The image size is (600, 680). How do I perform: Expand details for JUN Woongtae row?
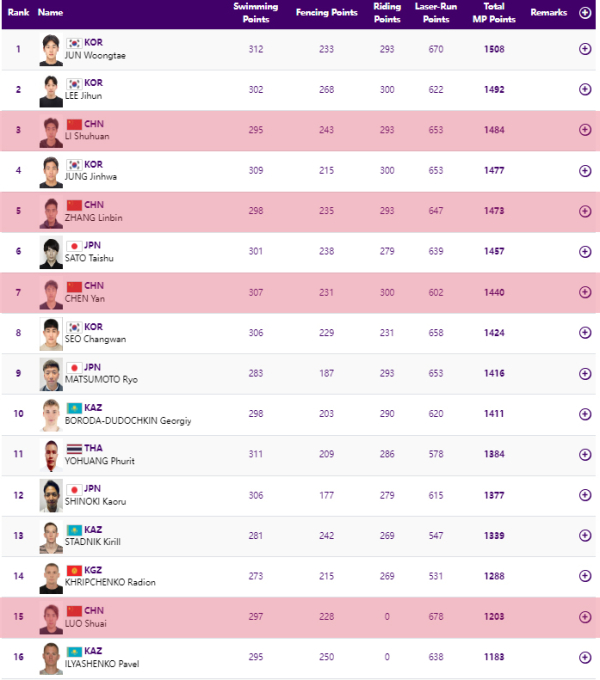[x=585, y=49]
